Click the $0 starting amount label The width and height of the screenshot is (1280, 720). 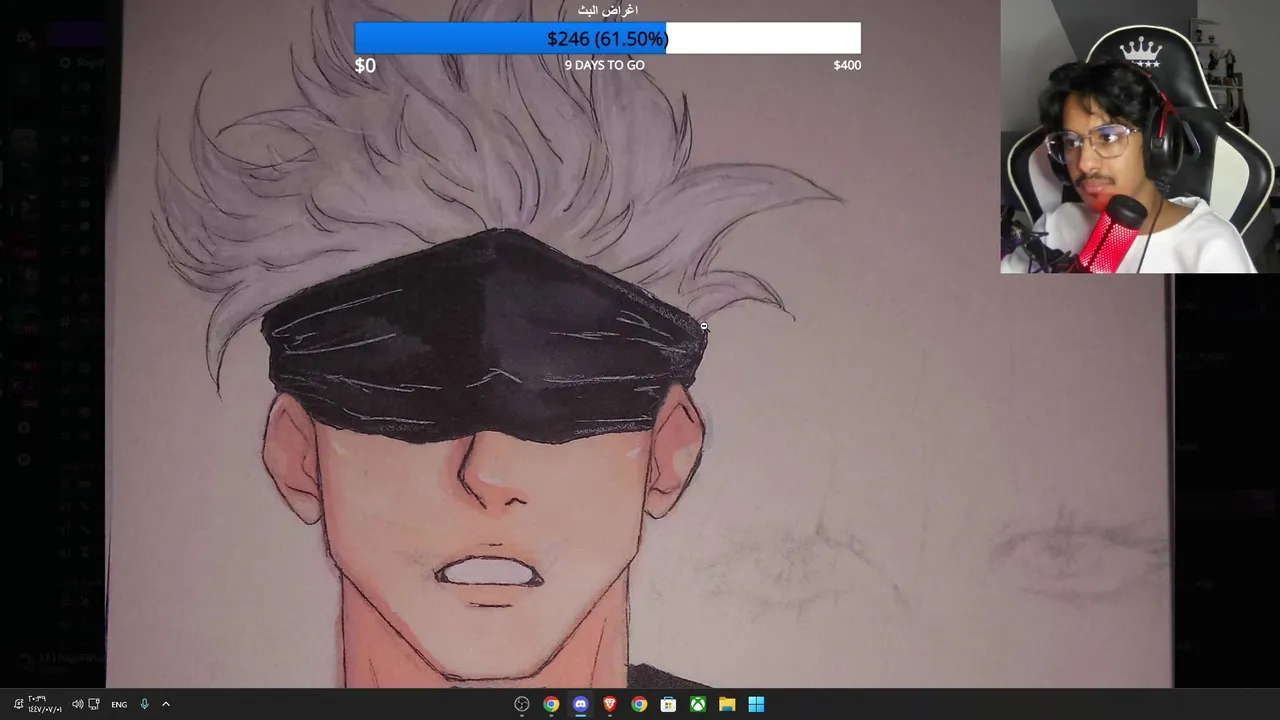[x=365, y=65]
